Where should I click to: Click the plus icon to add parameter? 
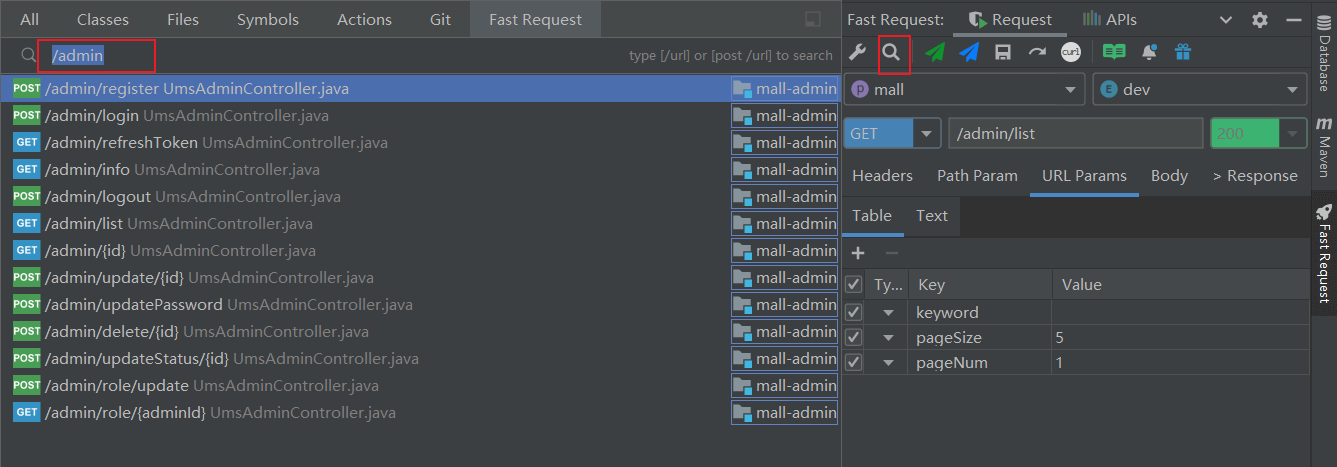point(857,253)
